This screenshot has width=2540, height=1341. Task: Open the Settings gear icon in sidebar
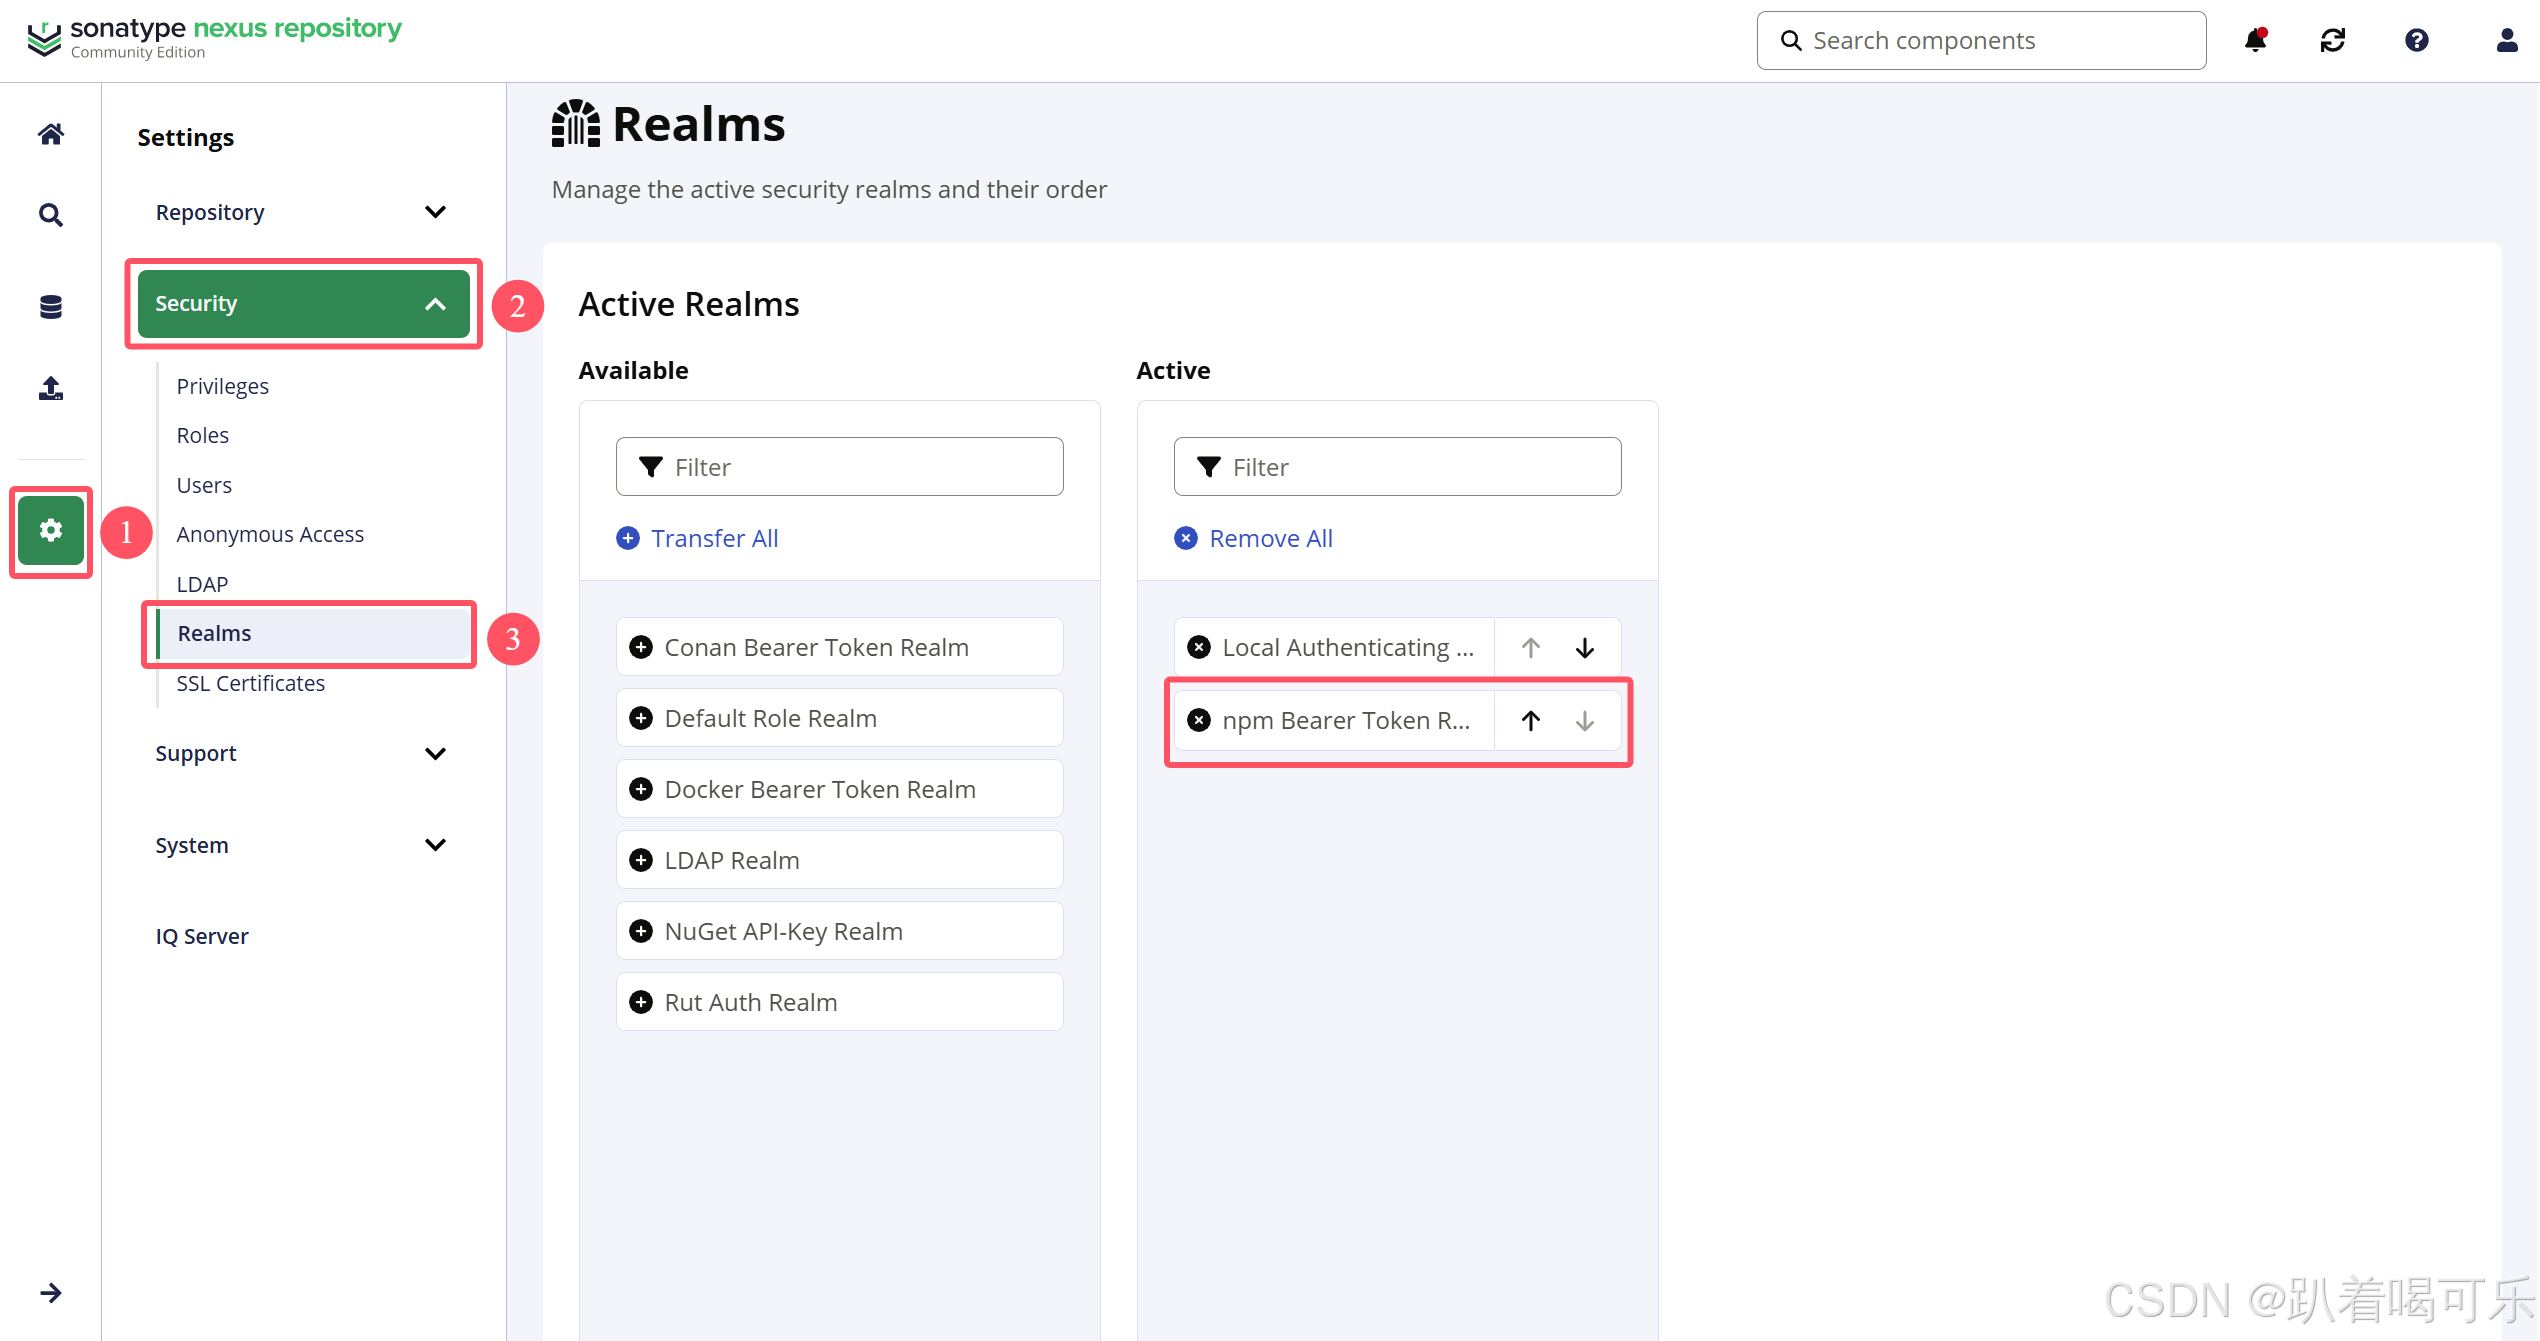(51, 530)
